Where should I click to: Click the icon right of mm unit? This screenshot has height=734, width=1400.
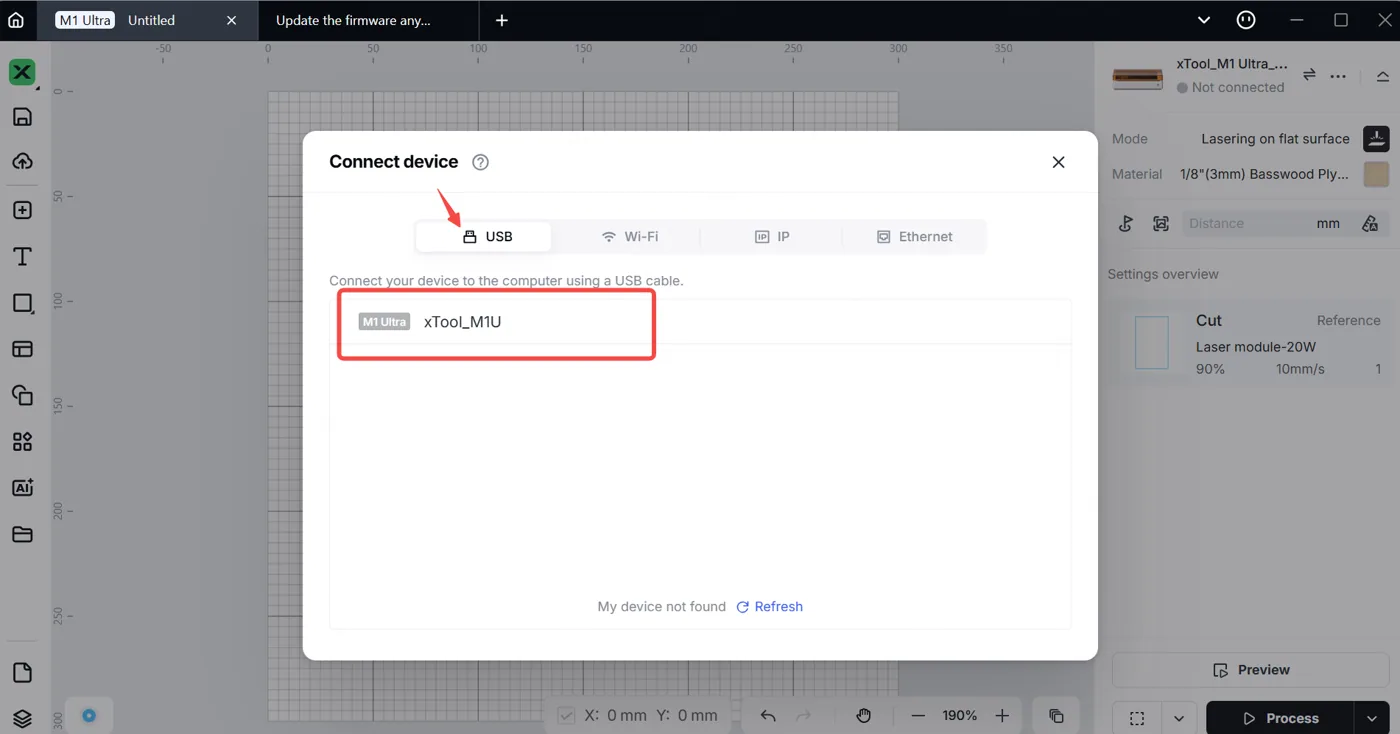pos(1370,224)
